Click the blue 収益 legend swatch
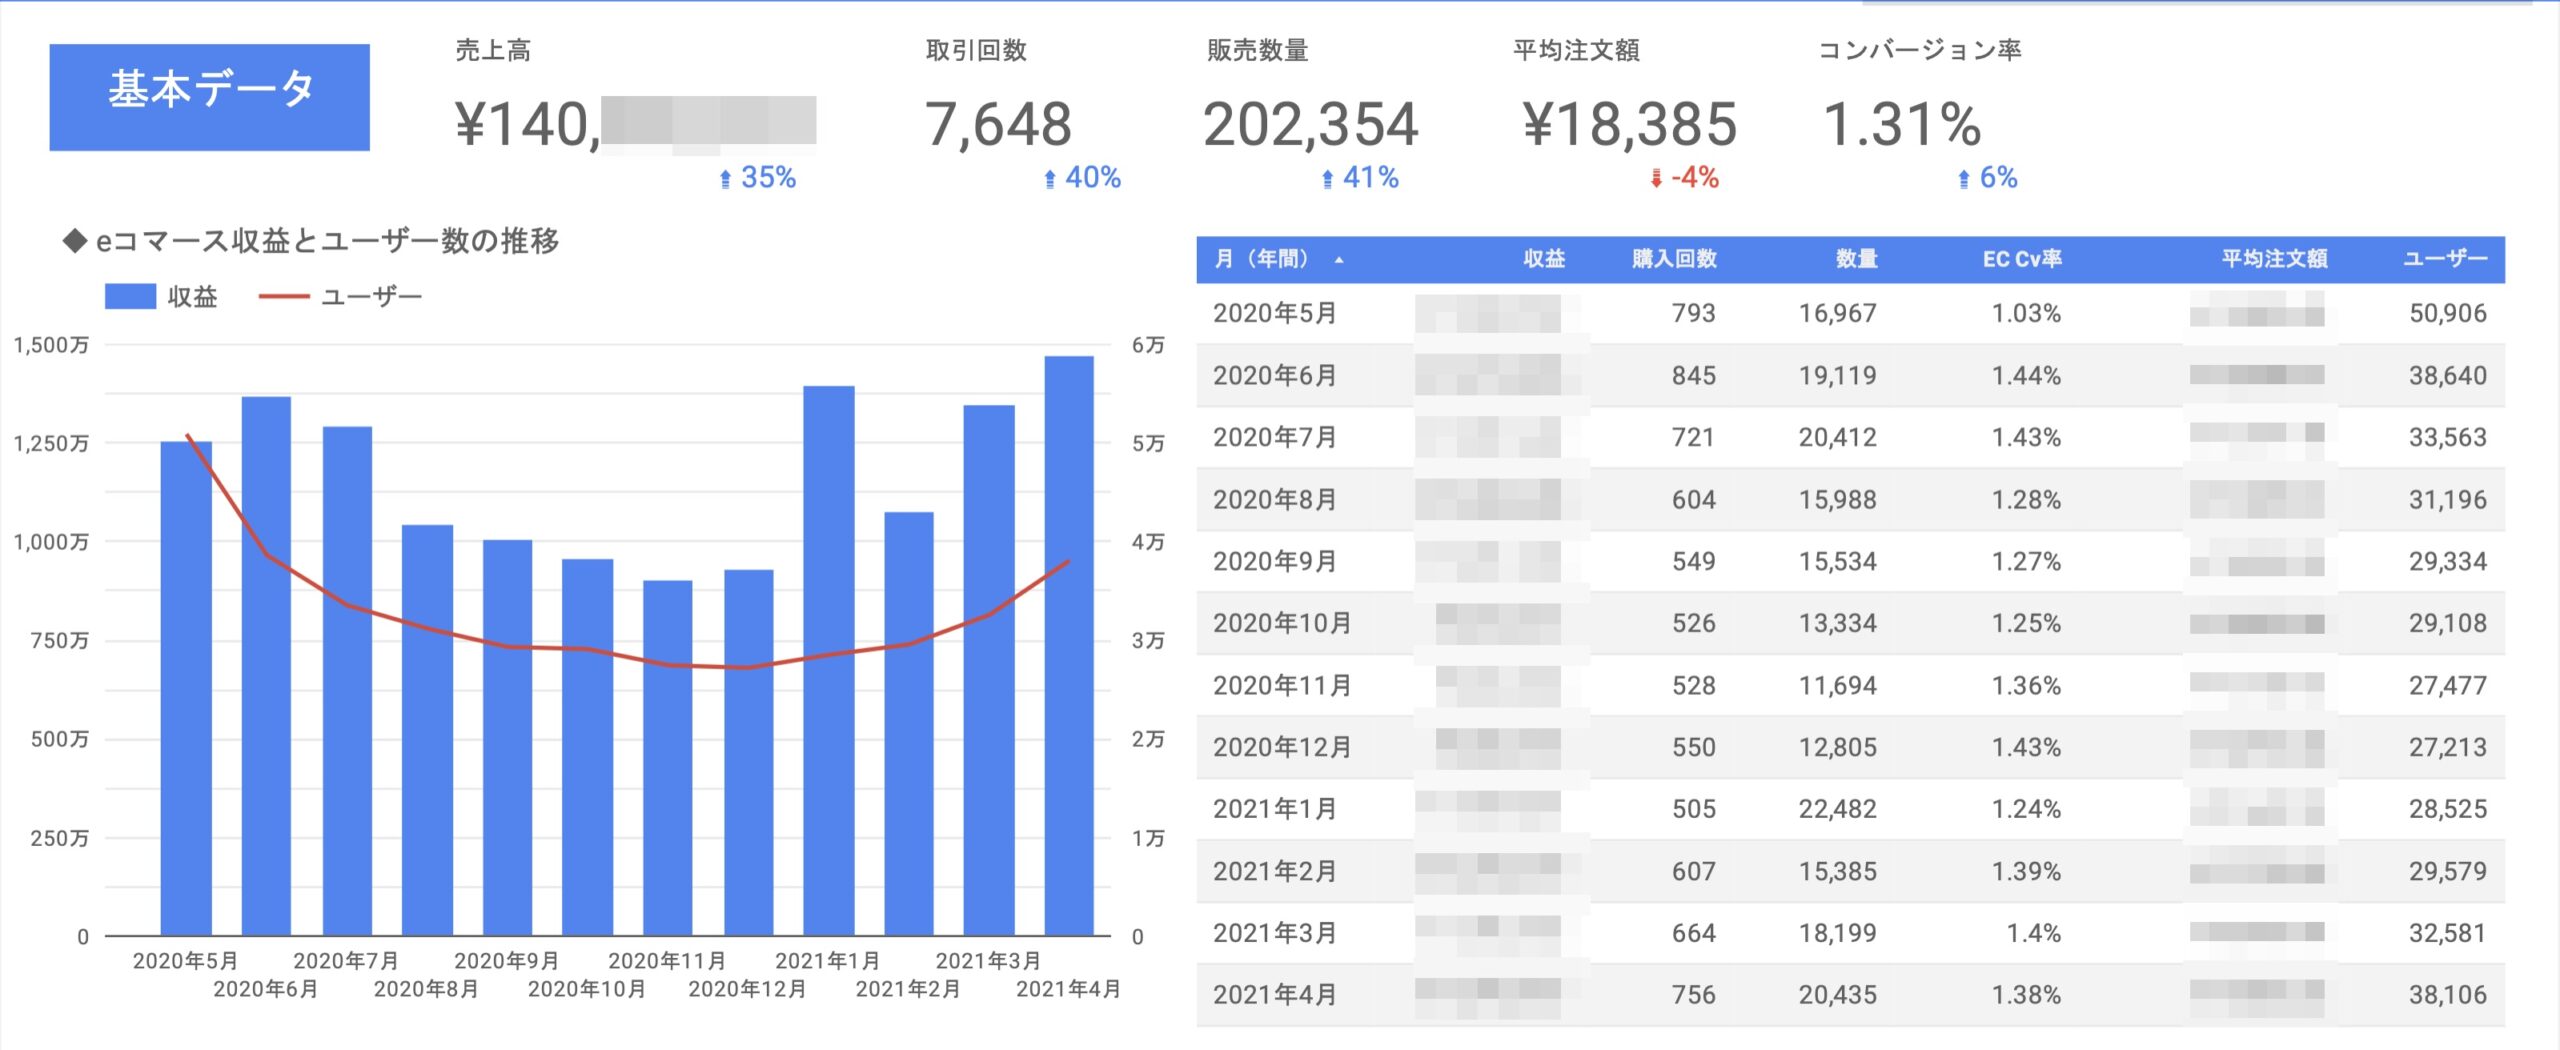This screenshot has width=2560, height=1050. (130, 297)
